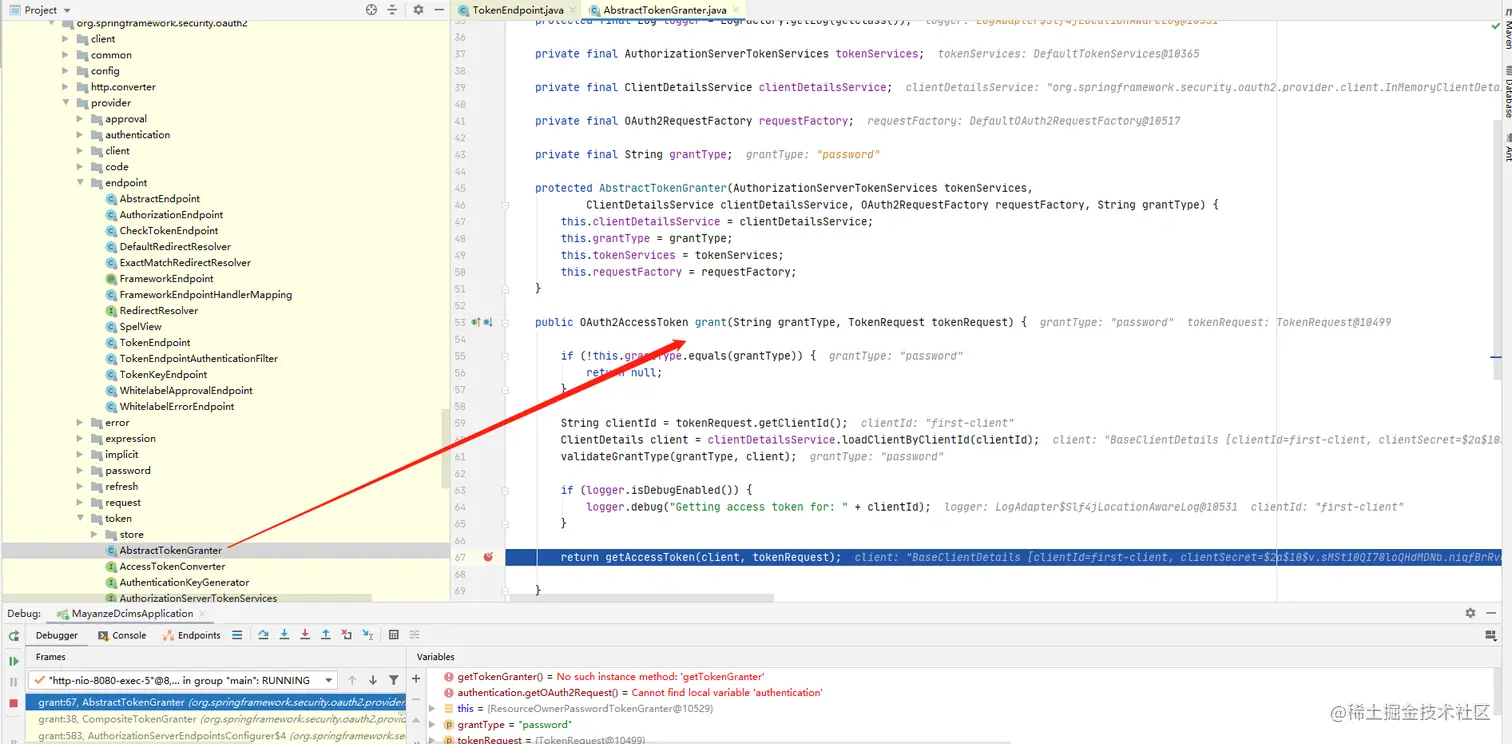This screenshot has height=744, width=1512.
Task: Open Project panel settings gear
Action: [418, 10]
